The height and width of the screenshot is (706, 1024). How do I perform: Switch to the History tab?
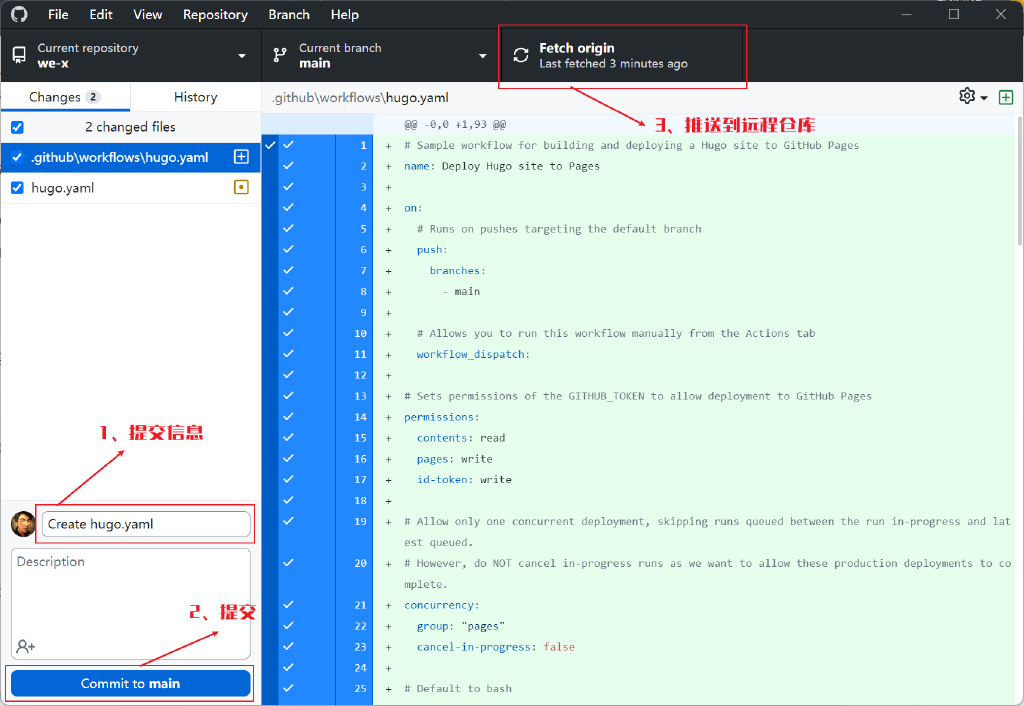194,96
